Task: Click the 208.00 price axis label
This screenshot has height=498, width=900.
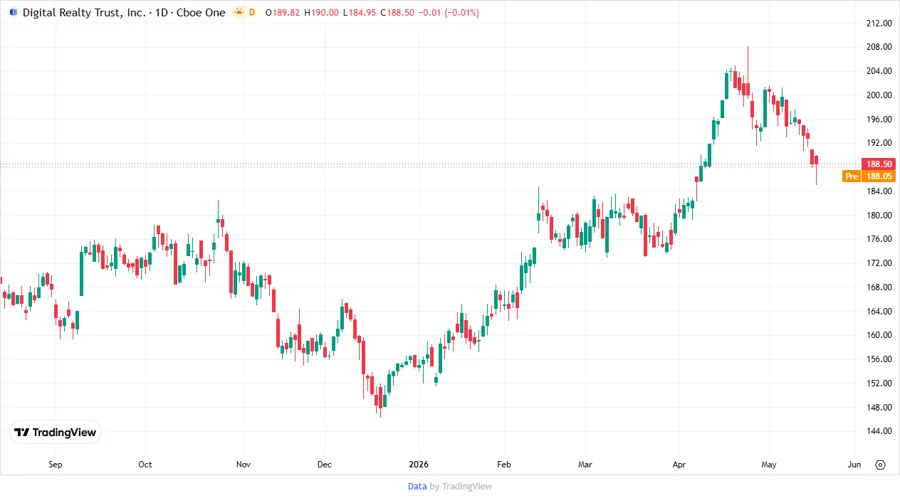Action: (879, 47)
